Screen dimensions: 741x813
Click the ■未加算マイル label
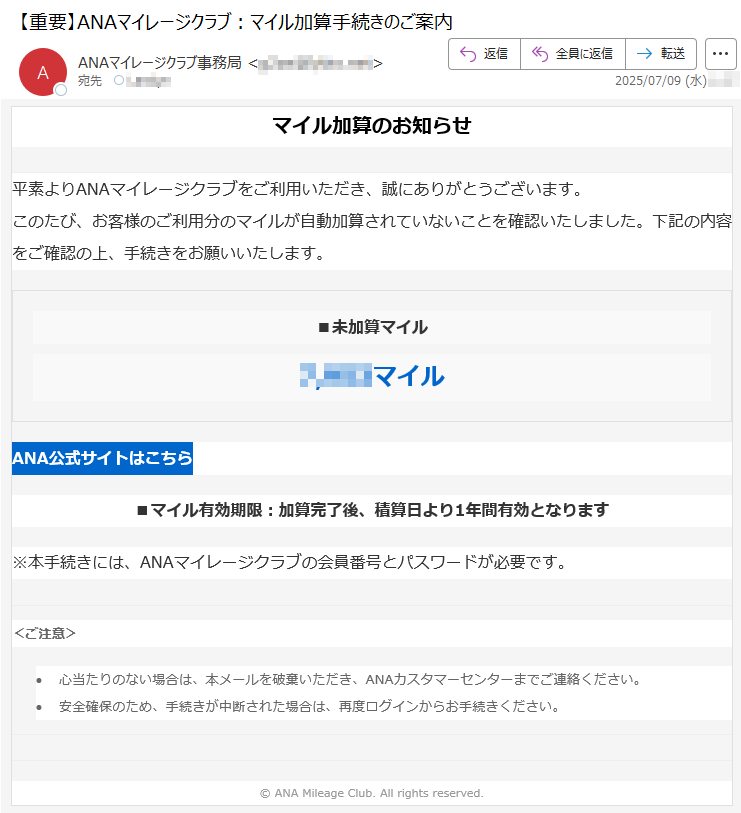tap(373, 327)
